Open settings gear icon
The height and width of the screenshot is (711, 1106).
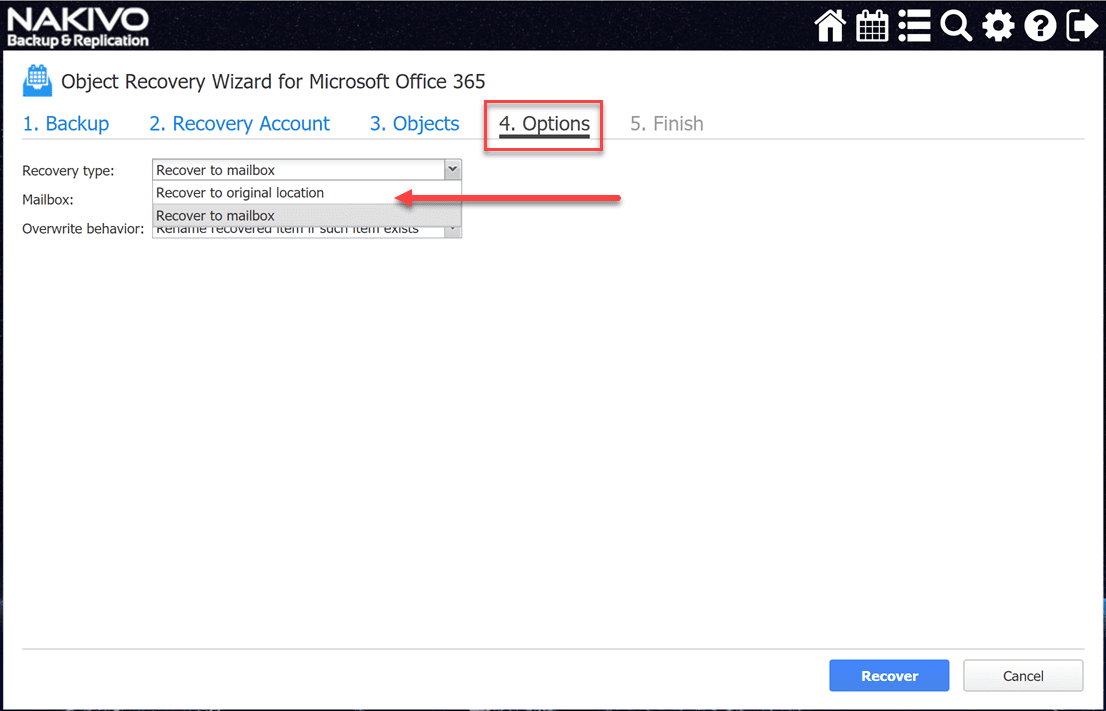coord(998,26)
